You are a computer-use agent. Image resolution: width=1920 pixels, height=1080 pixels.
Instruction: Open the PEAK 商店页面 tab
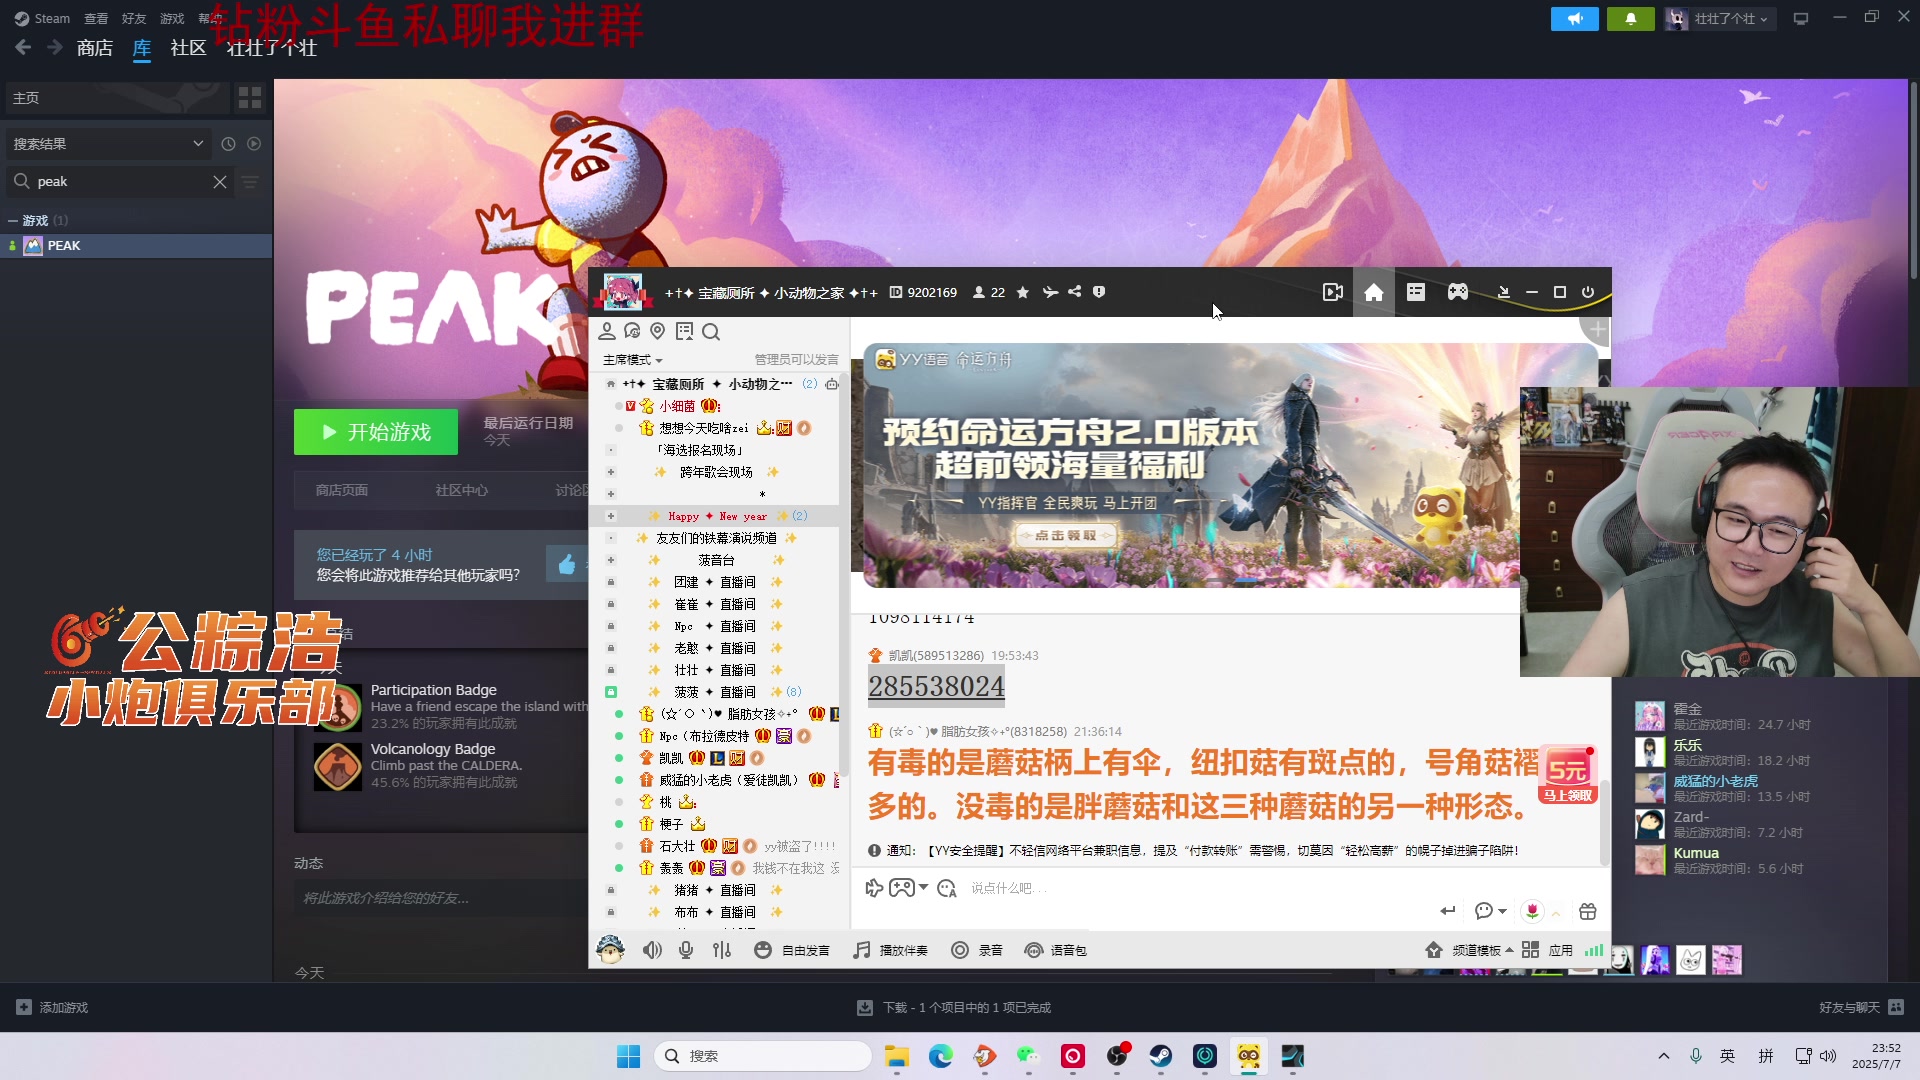pyautogui.click(x=342, y=490)
